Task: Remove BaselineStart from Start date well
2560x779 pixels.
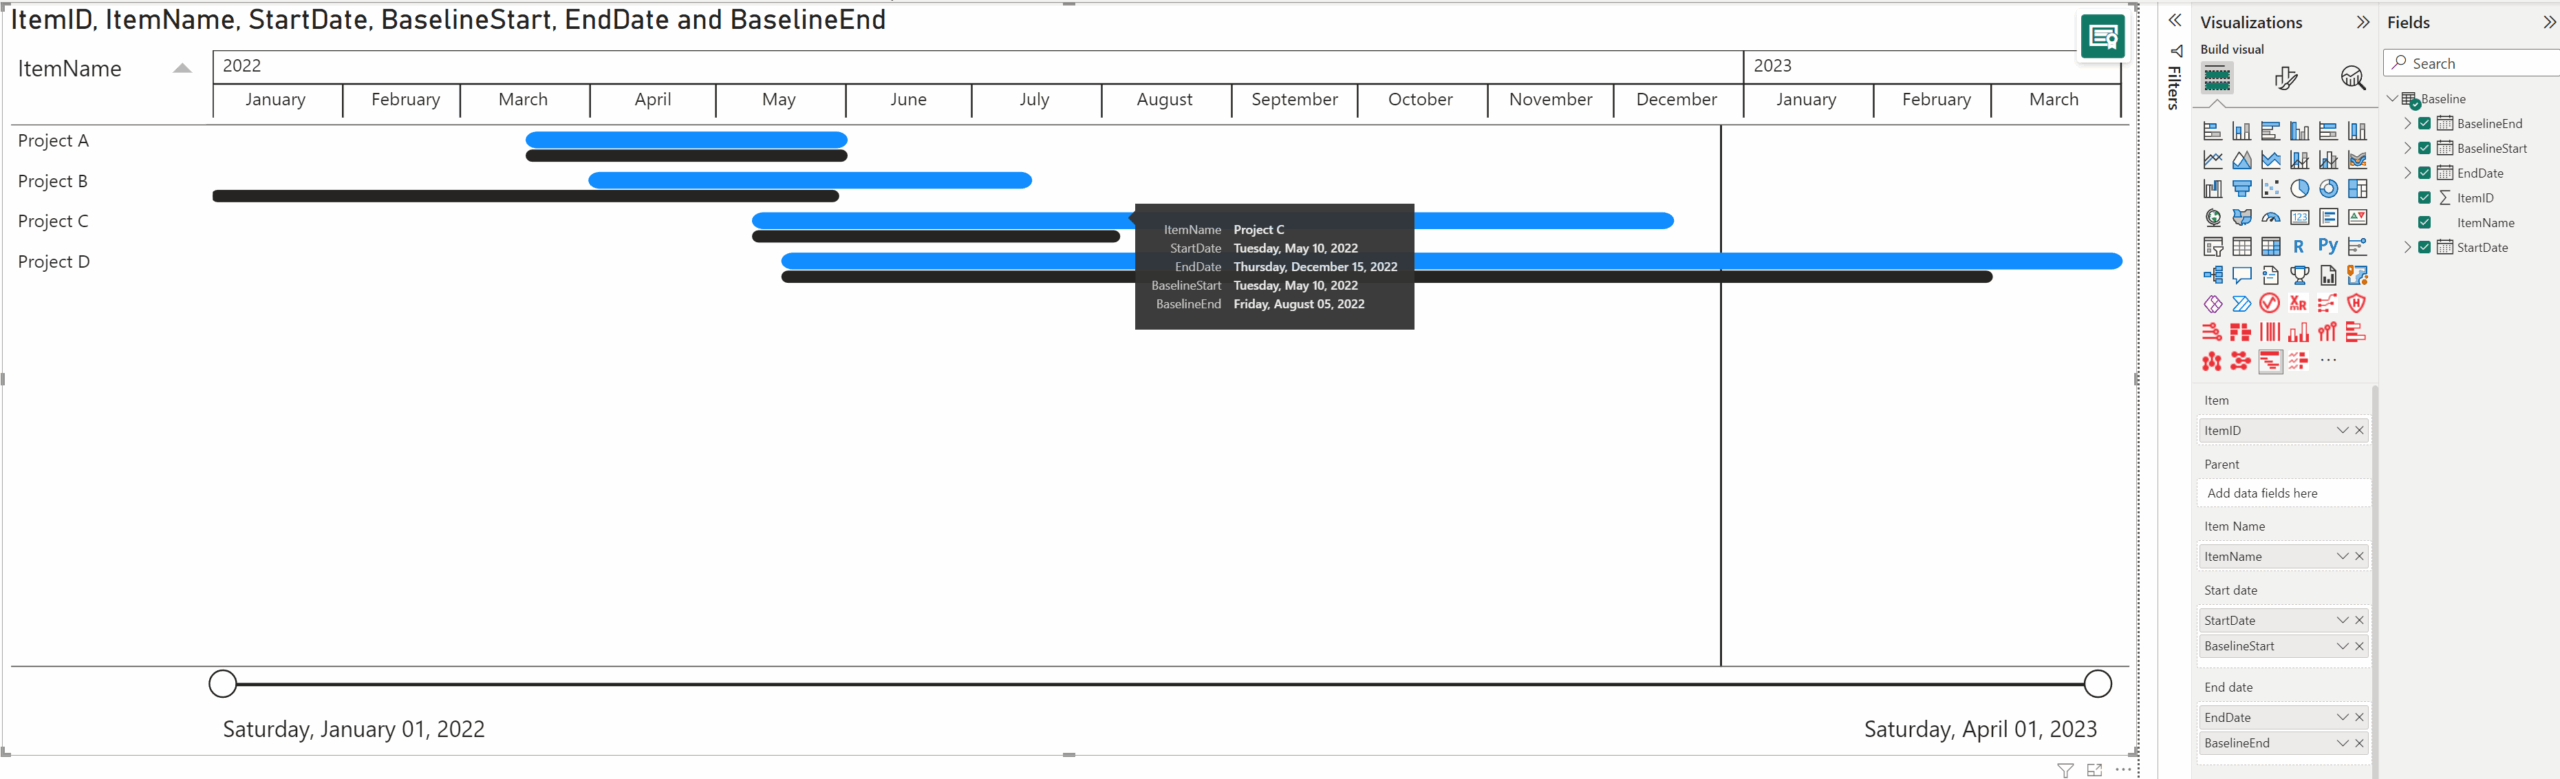Action: 2360,647
